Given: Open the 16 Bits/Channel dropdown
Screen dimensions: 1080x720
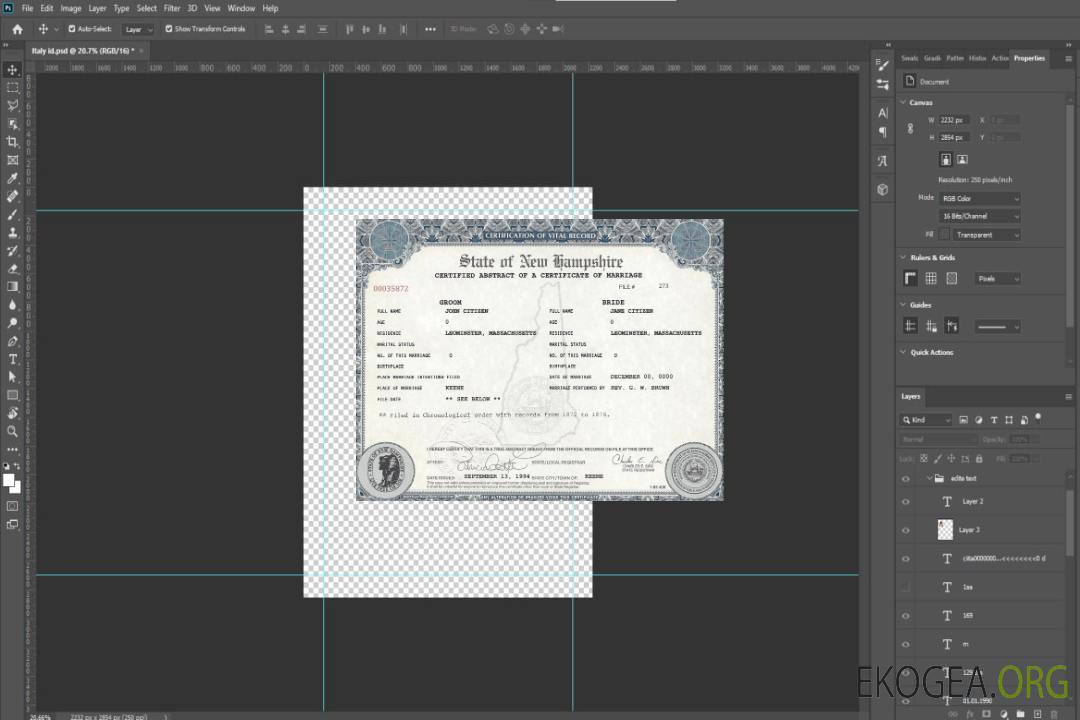Looking at the screenshot, I should (x=979, y=216).
